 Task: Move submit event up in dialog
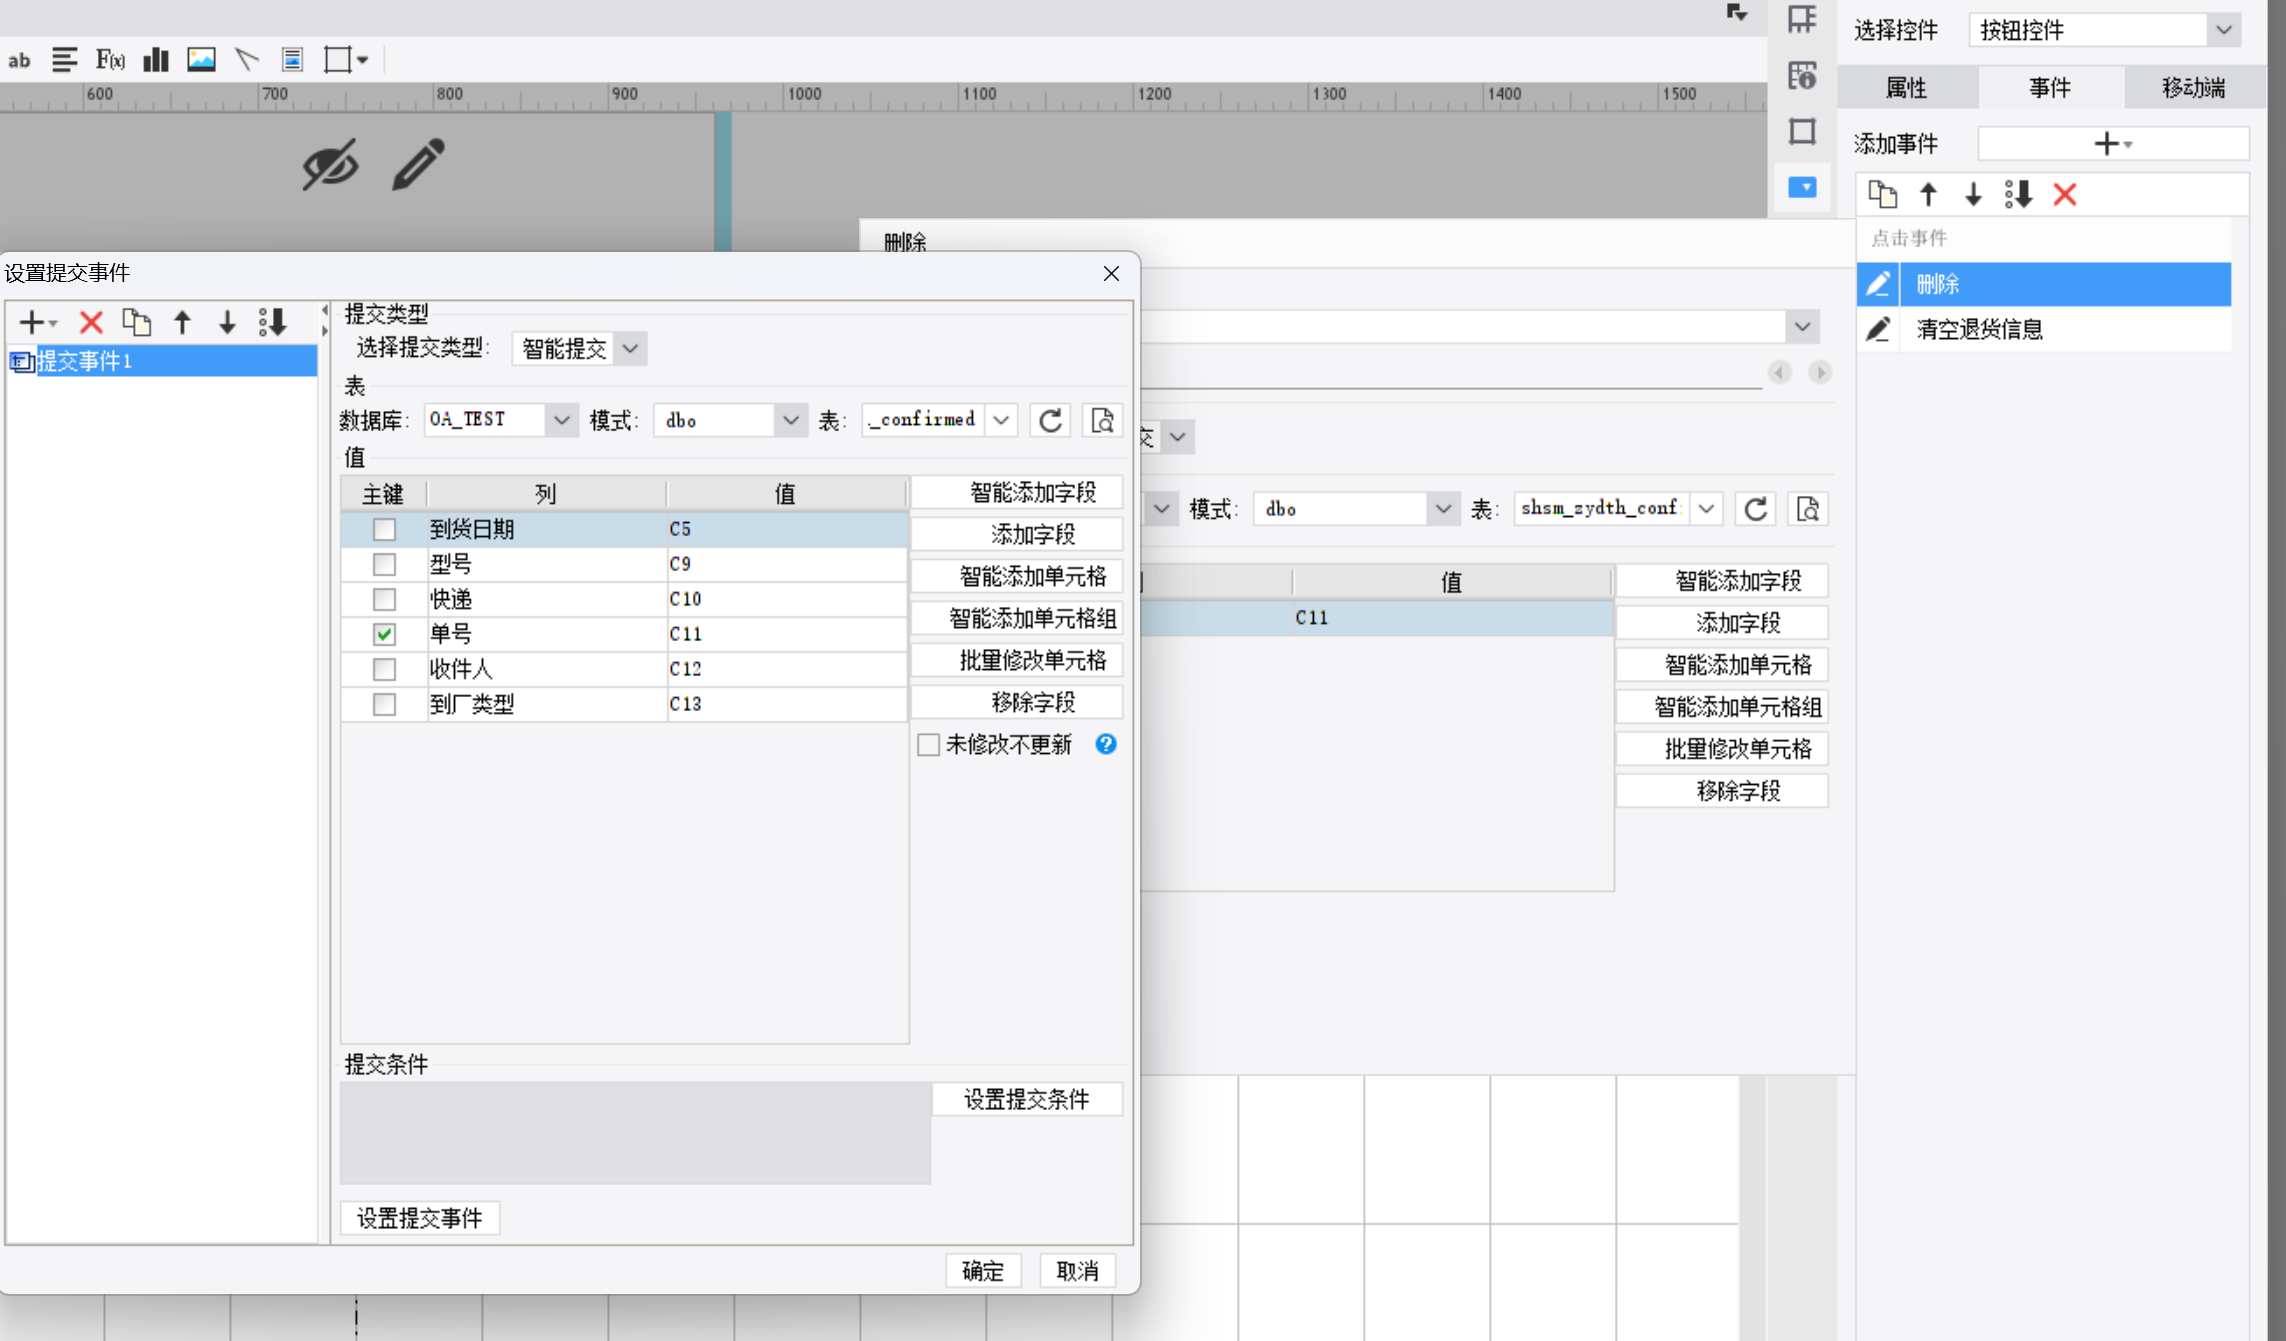[x=182, y=322]
